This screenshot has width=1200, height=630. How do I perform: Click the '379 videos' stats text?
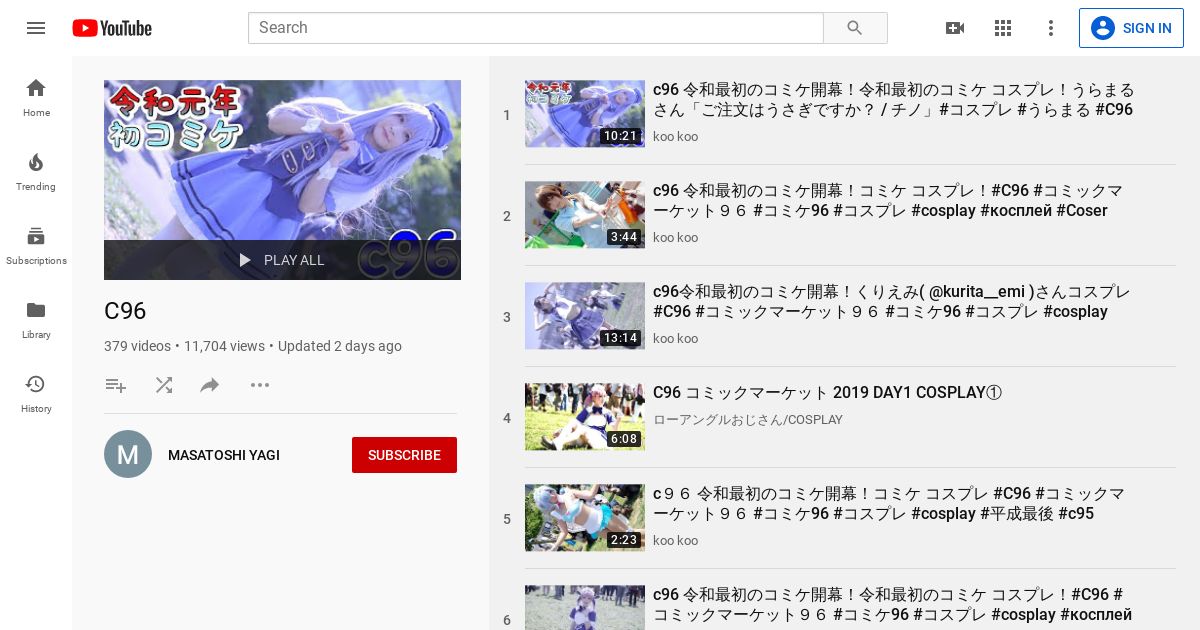click(138, 346)
